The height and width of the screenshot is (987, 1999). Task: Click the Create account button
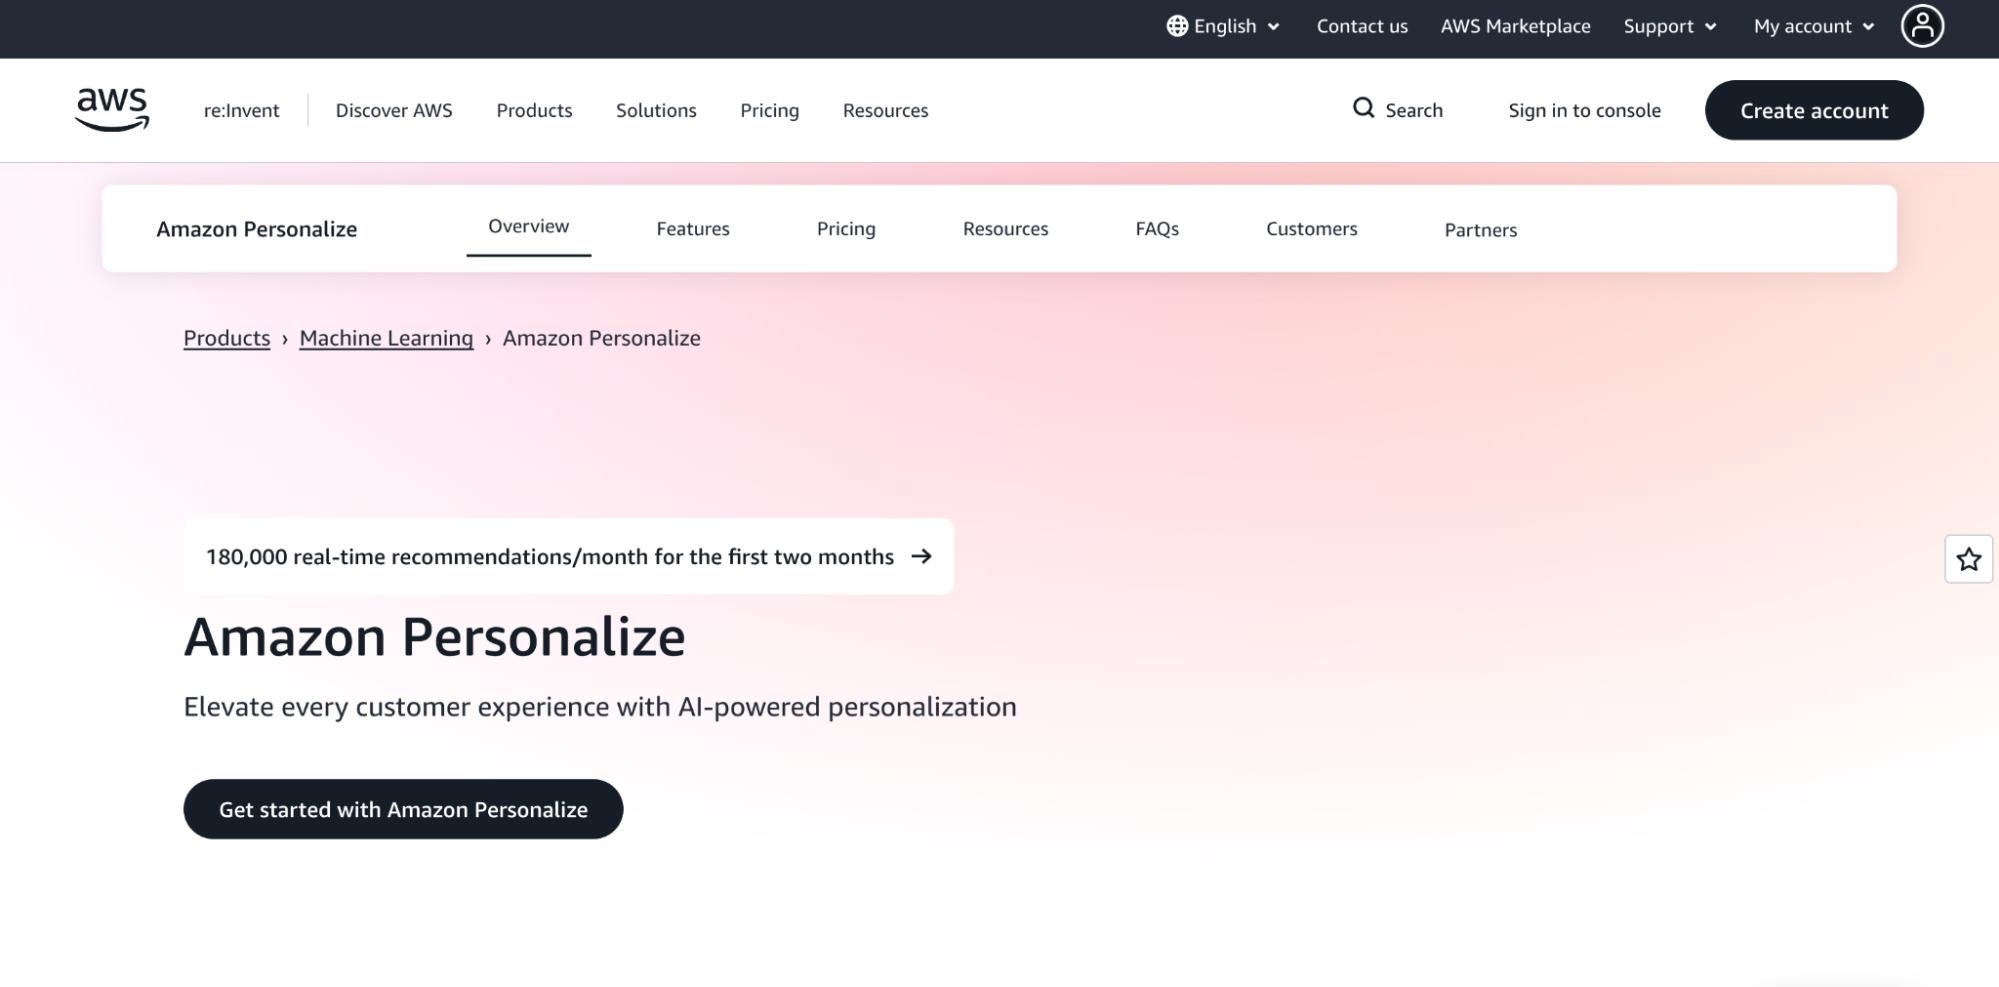point(1814,110)
